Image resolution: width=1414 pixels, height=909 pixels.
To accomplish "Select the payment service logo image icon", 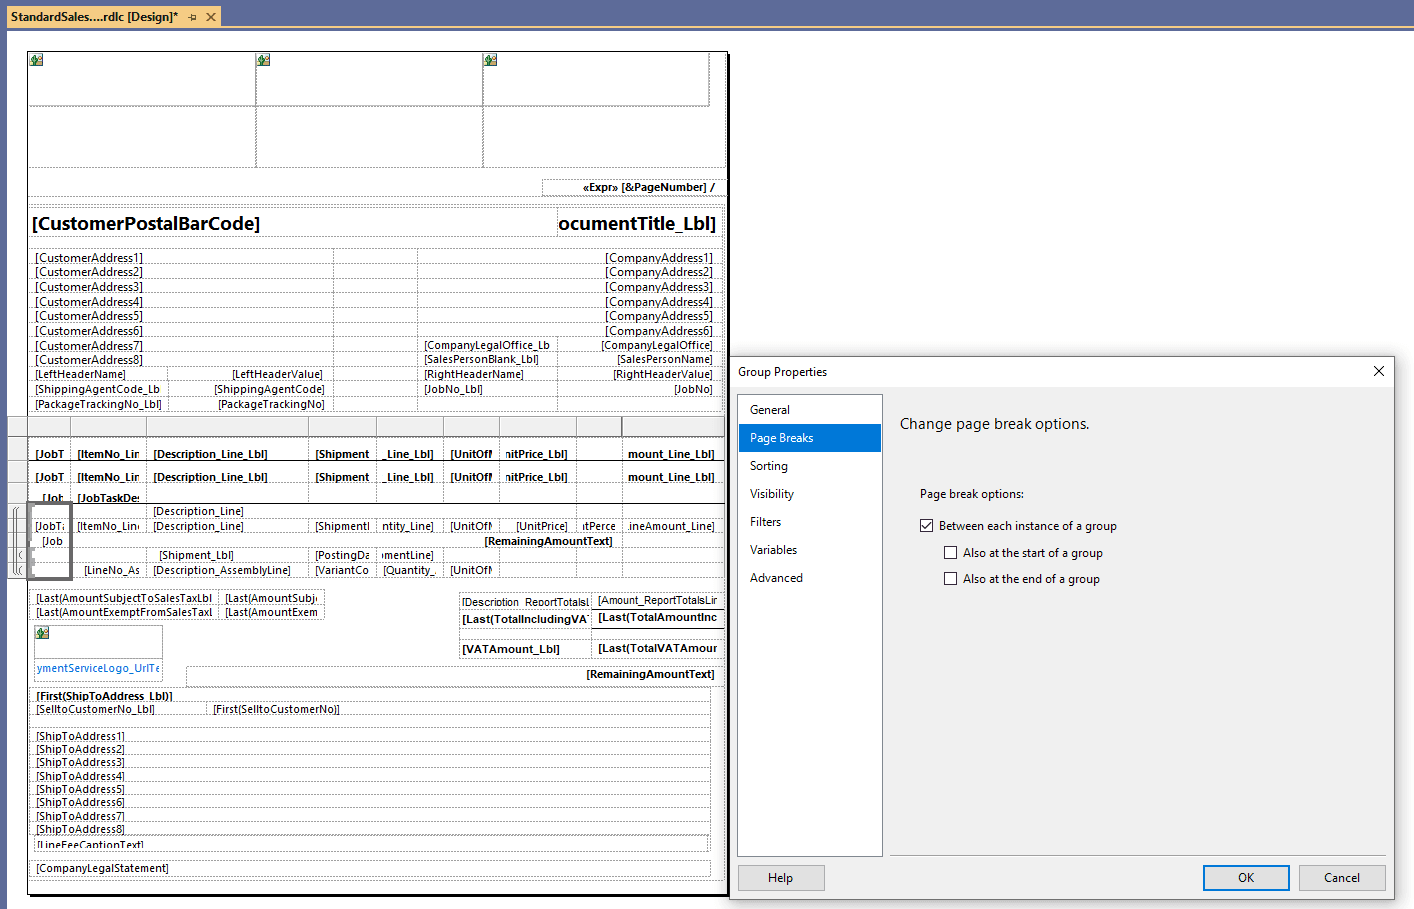I will 42,633.
